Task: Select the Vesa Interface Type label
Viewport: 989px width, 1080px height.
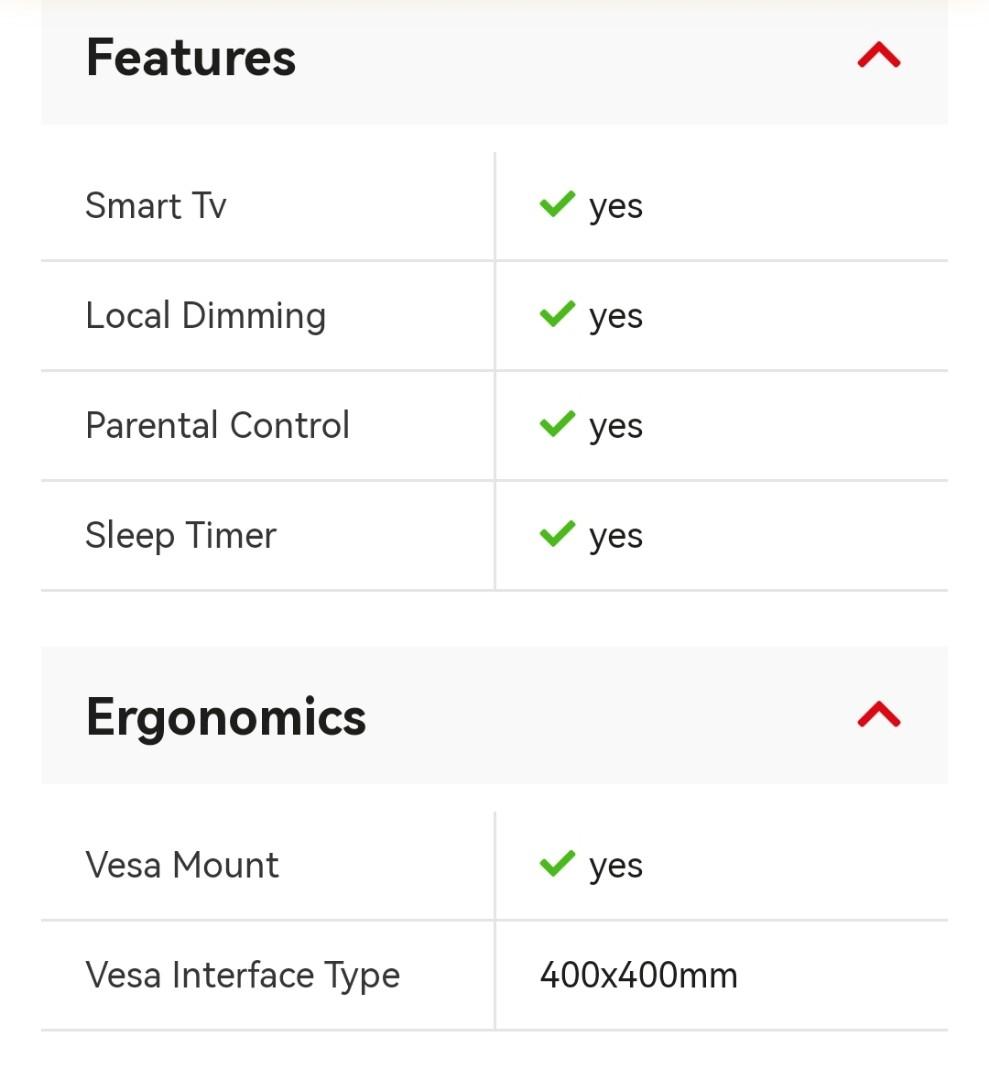Action: pyautogui.click(x=243, y=976)
